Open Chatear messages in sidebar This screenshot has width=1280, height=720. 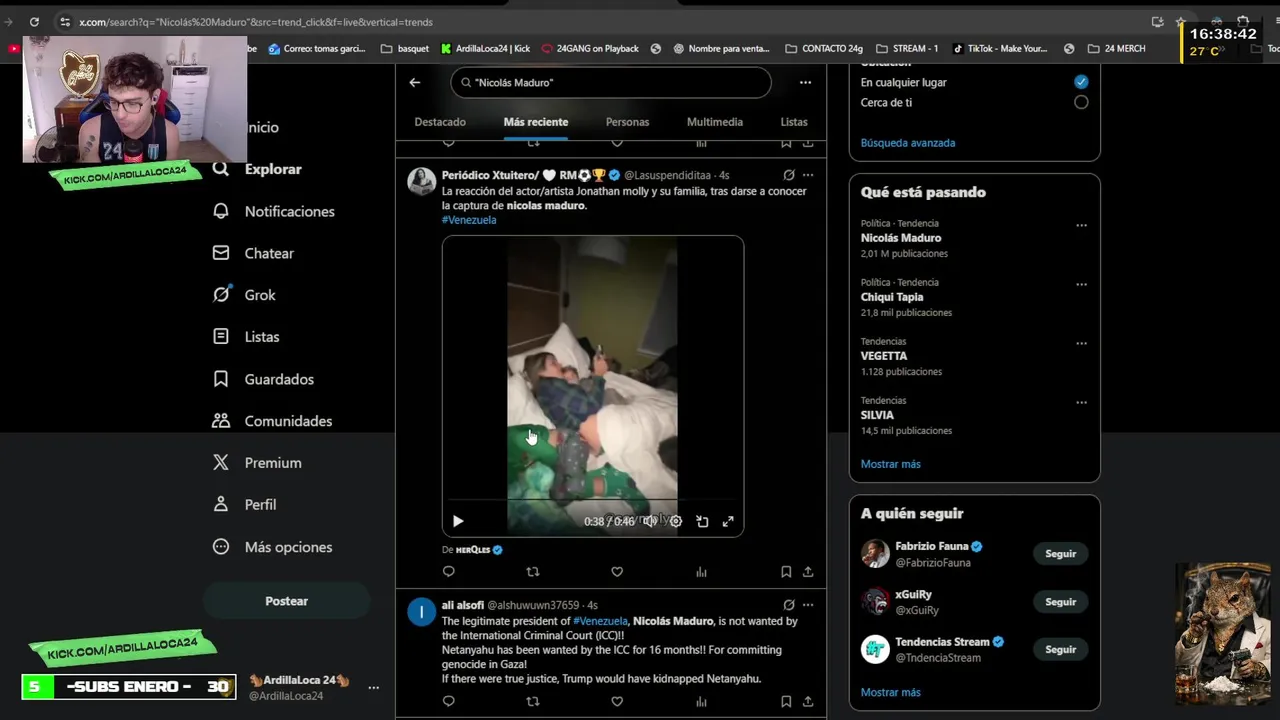pos(253,253)
